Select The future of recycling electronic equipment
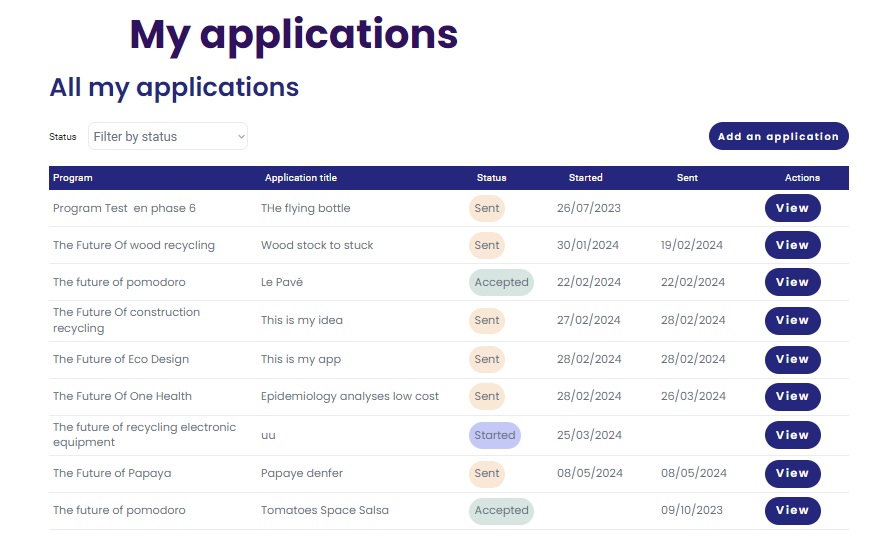 click(x=144, y=435)
